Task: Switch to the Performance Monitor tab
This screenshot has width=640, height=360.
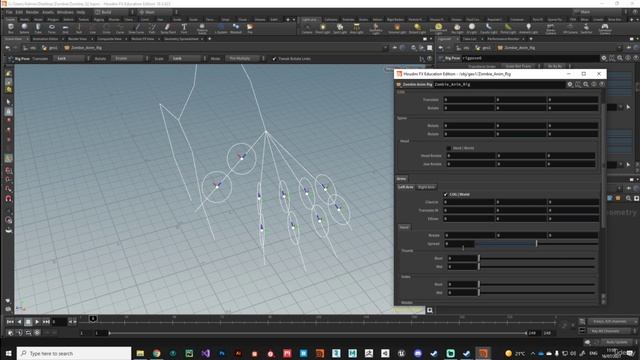Action: [503, 39]
